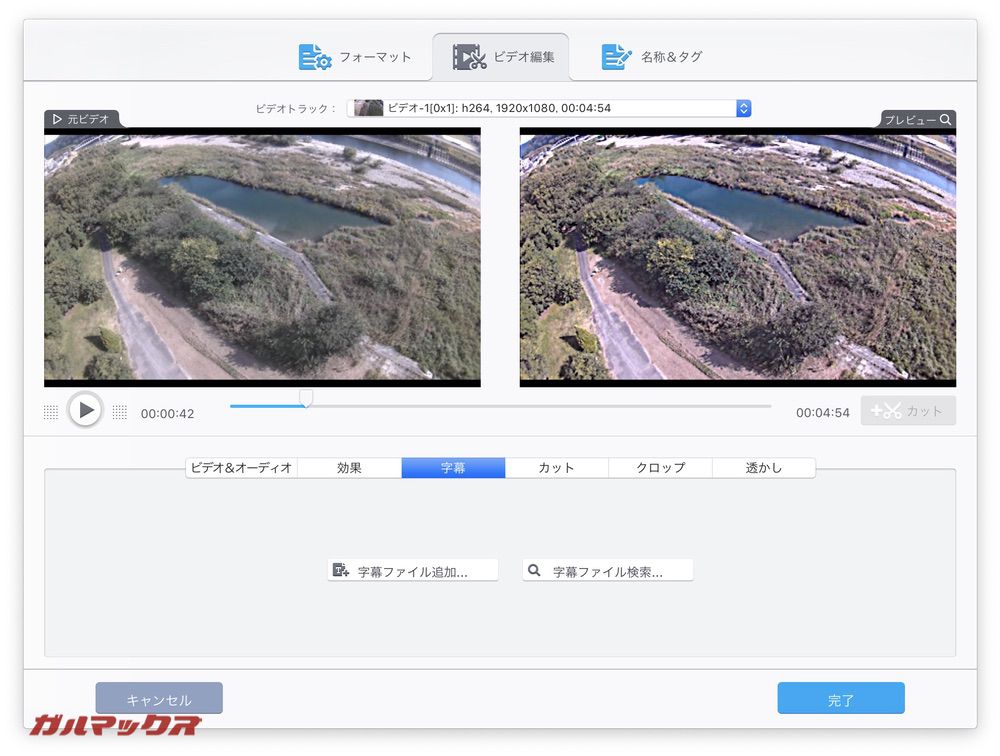Switch to the 効果 tab
Viewport: 1000px width, 756px height.
point(349,467)
